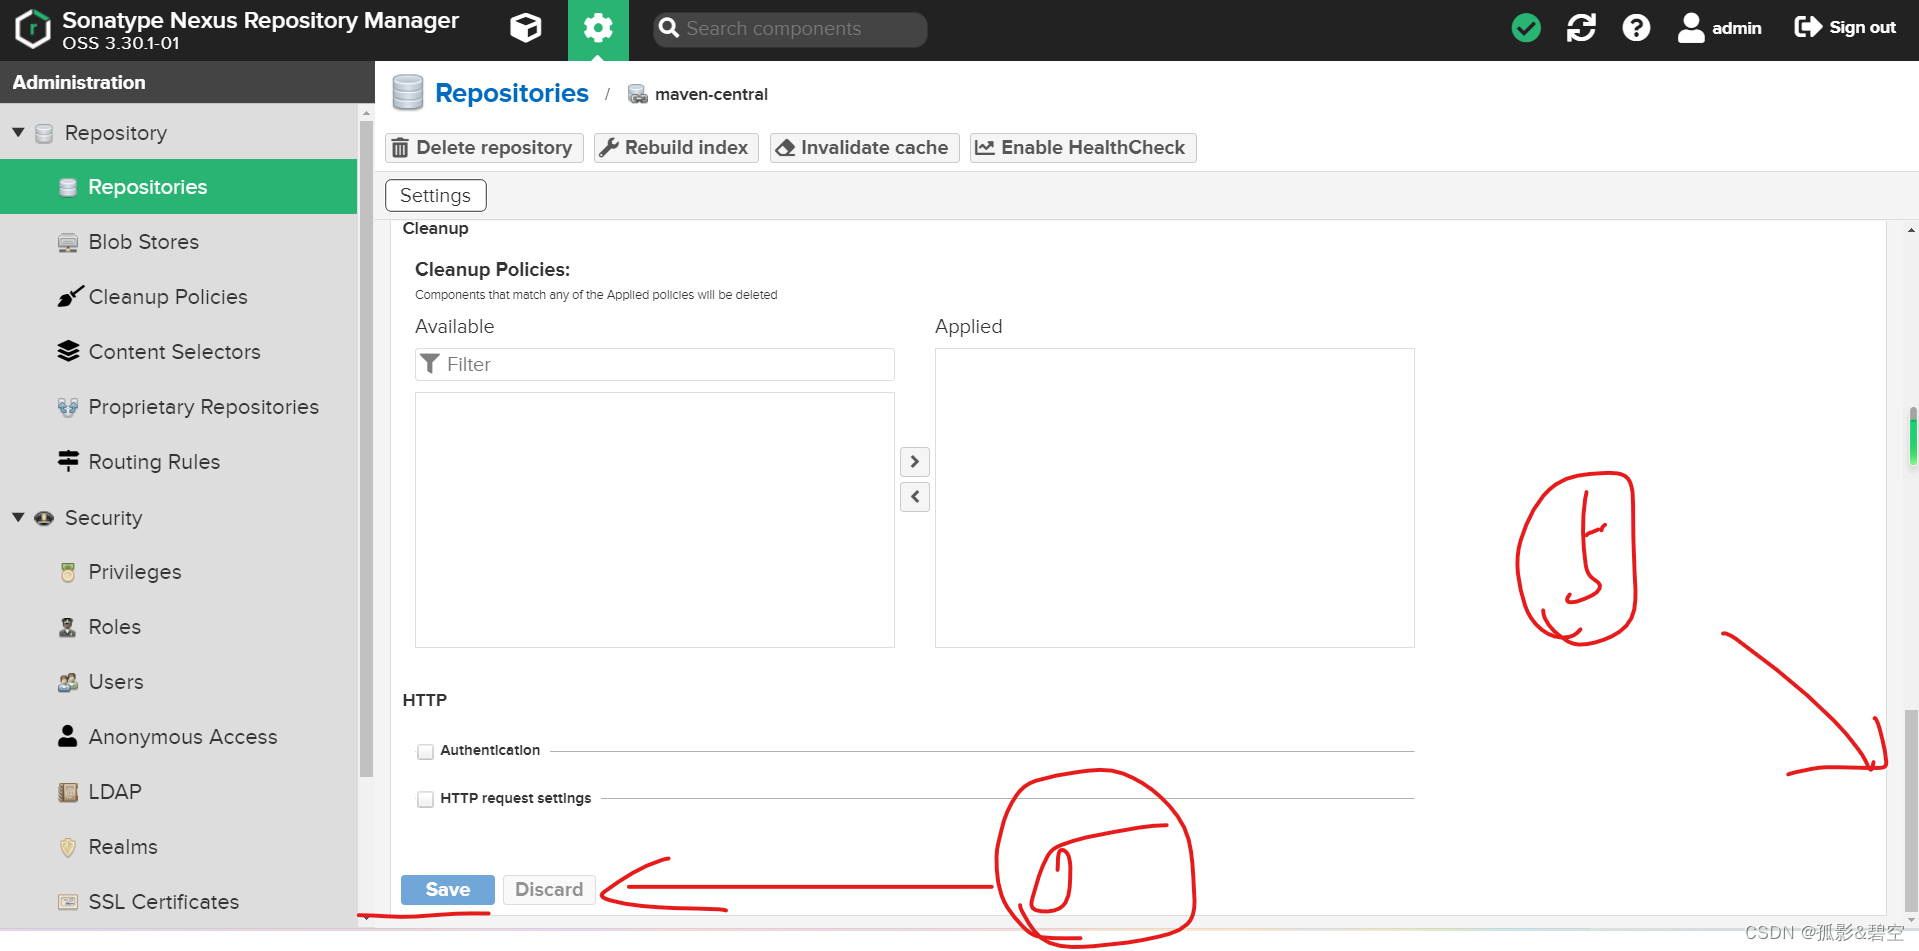Click the move-left arrow to remove policy
The width and height of the screenshot is (1919, 951).
915,497
